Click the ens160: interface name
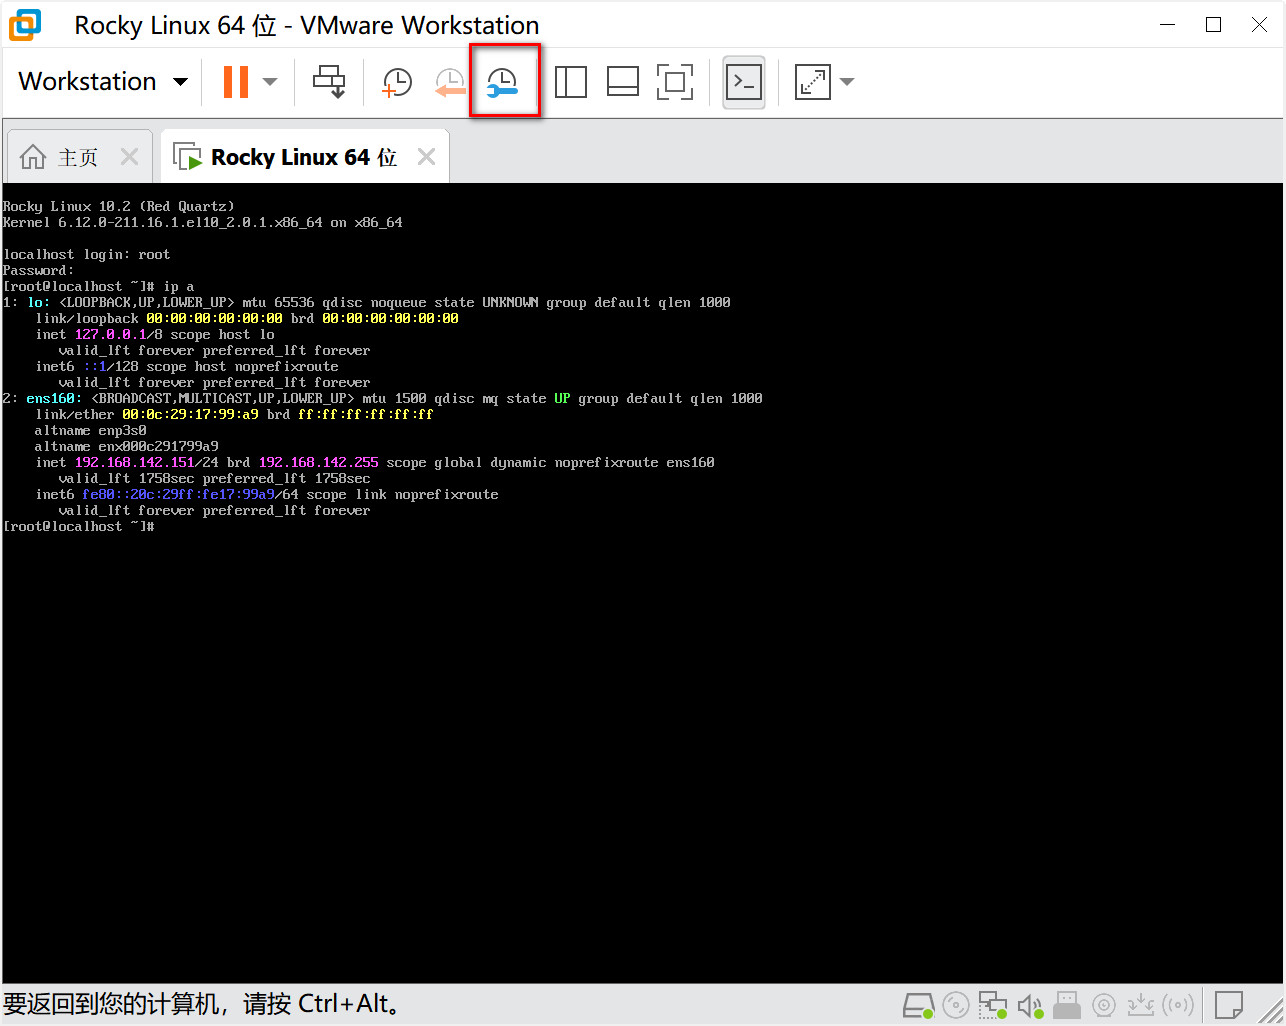1286x1026 pixels. pos(54,398)
